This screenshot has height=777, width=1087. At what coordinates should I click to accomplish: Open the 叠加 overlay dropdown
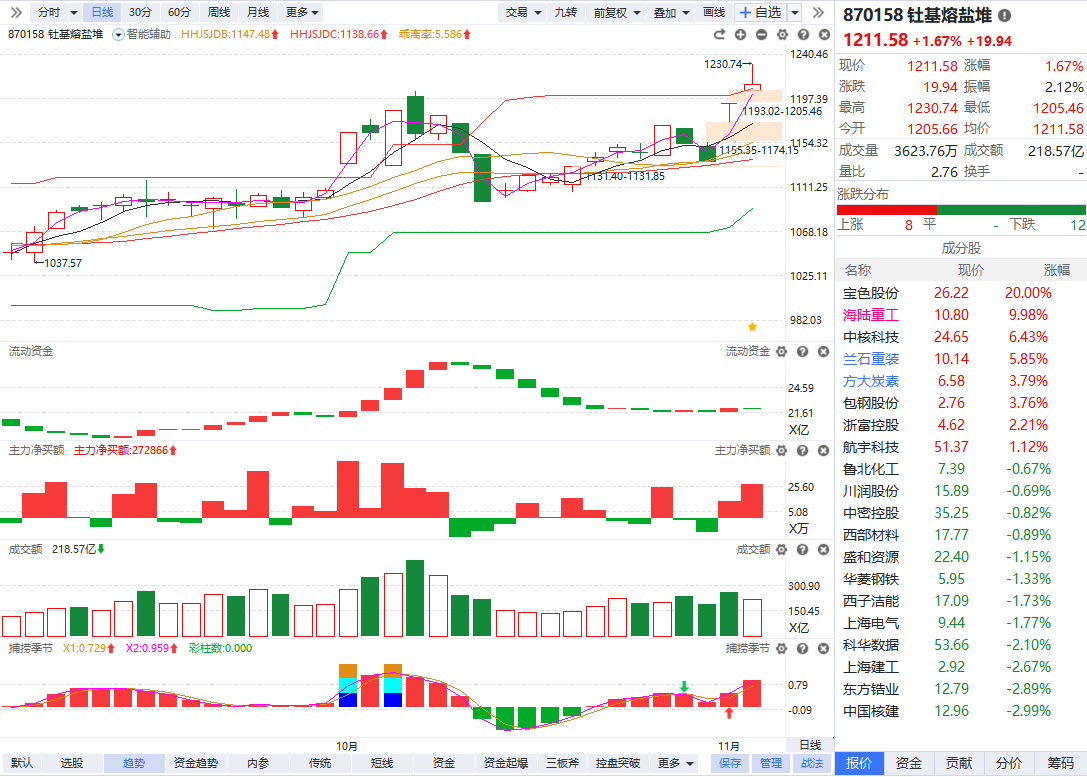(670, 12)
